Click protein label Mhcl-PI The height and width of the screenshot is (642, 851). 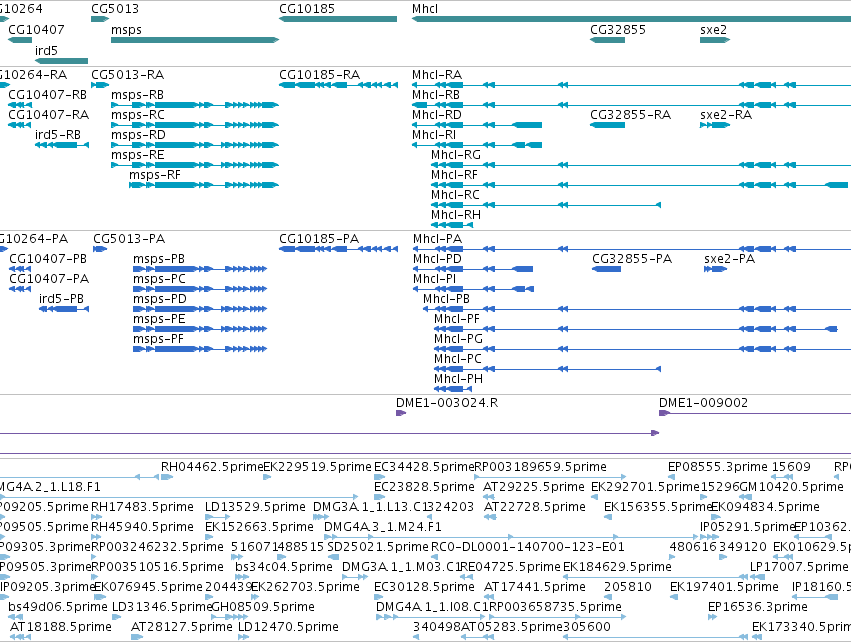434,279
